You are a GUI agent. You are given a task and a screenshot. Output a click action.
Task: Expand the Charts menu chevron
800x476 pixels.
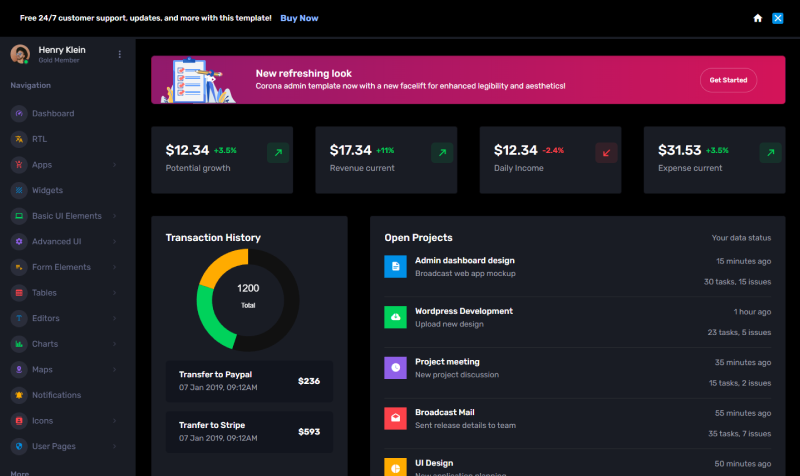(x=114, y=344)
